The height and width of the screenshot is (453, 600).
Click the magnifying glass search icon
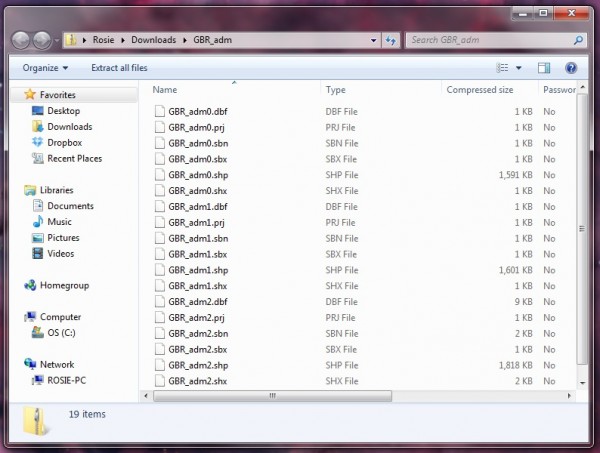tap(578, 40)
